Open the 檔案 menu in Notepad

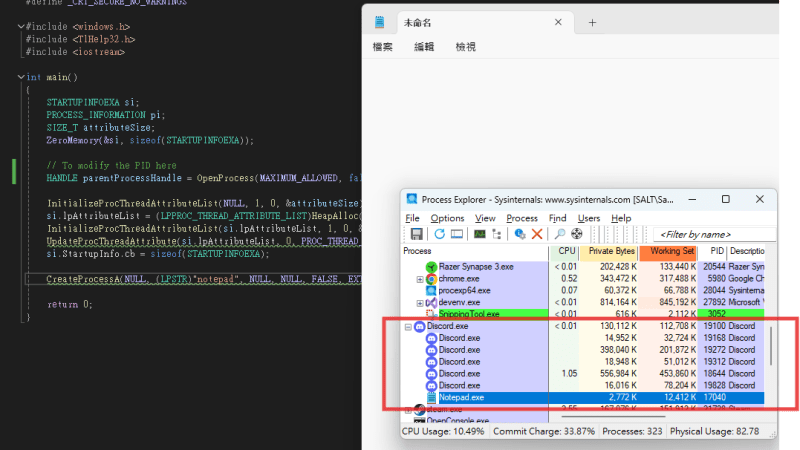[383, 47]
